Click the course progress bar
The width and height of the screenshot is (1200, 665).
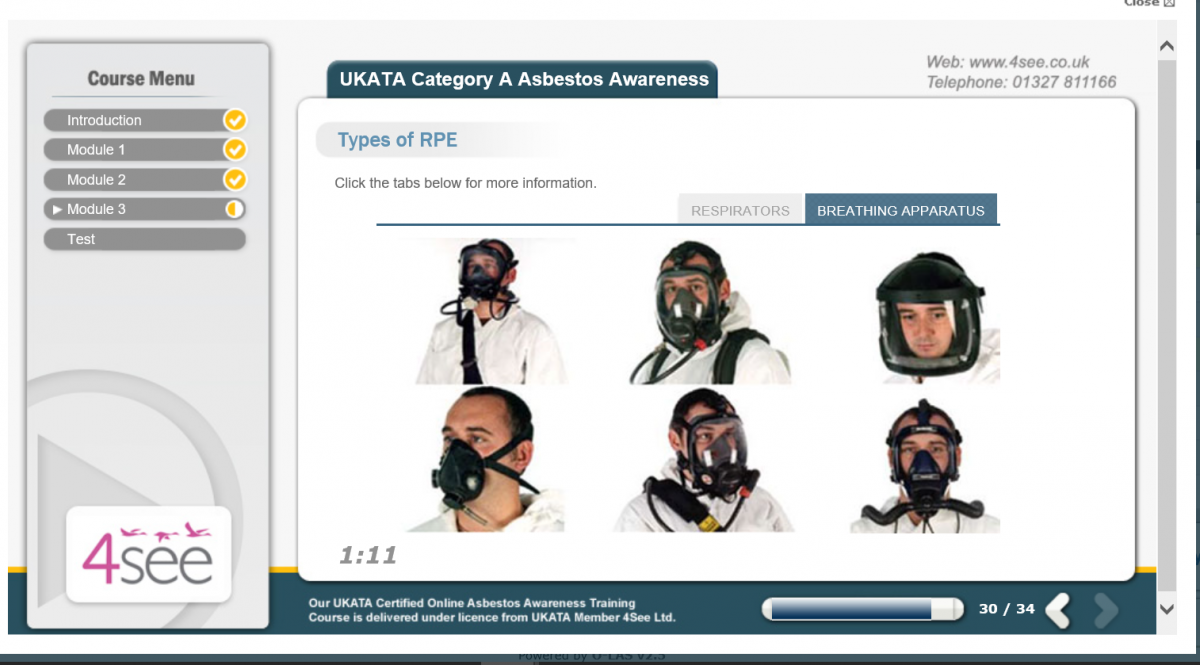click(x=861, y=609)
